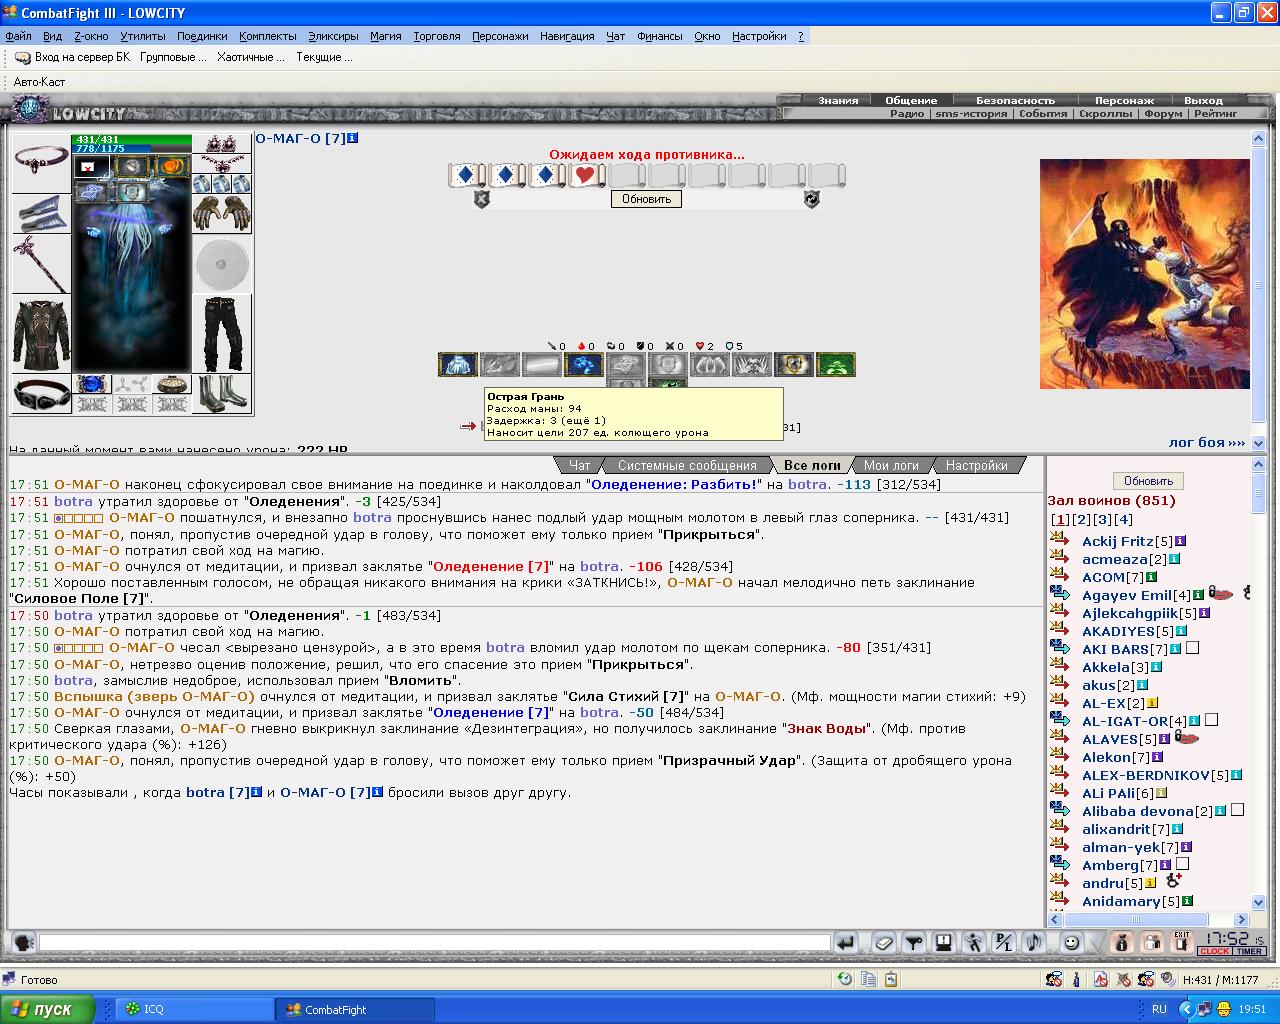Open private chat with Ackij Fritz
This screenshot has height=1024, width=1280.
pos(1060,541)
